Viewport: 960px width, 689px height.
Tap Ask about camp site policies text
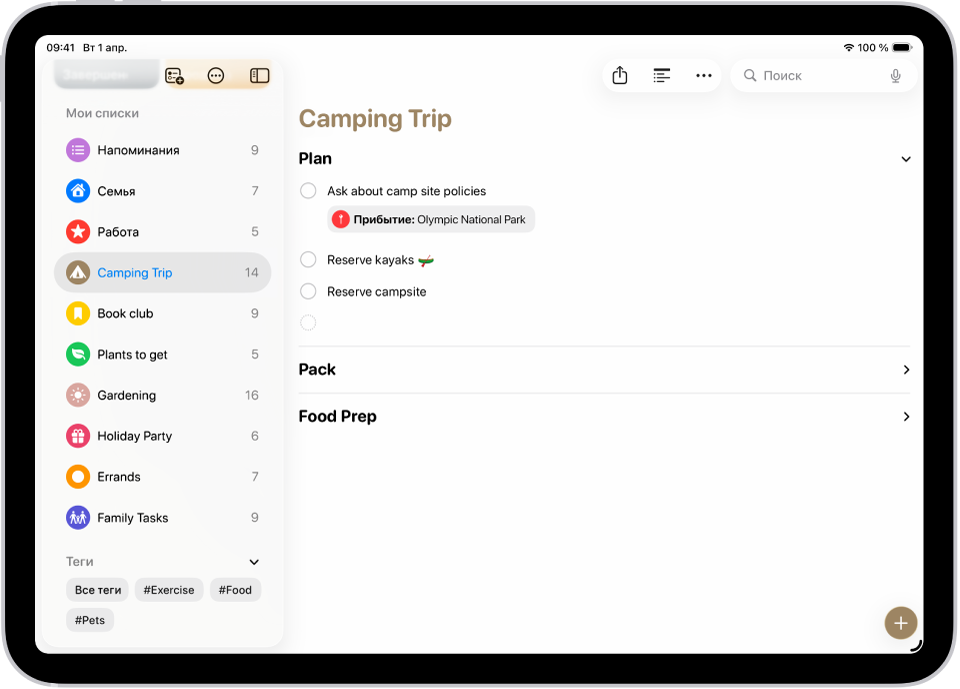point(407,191)
